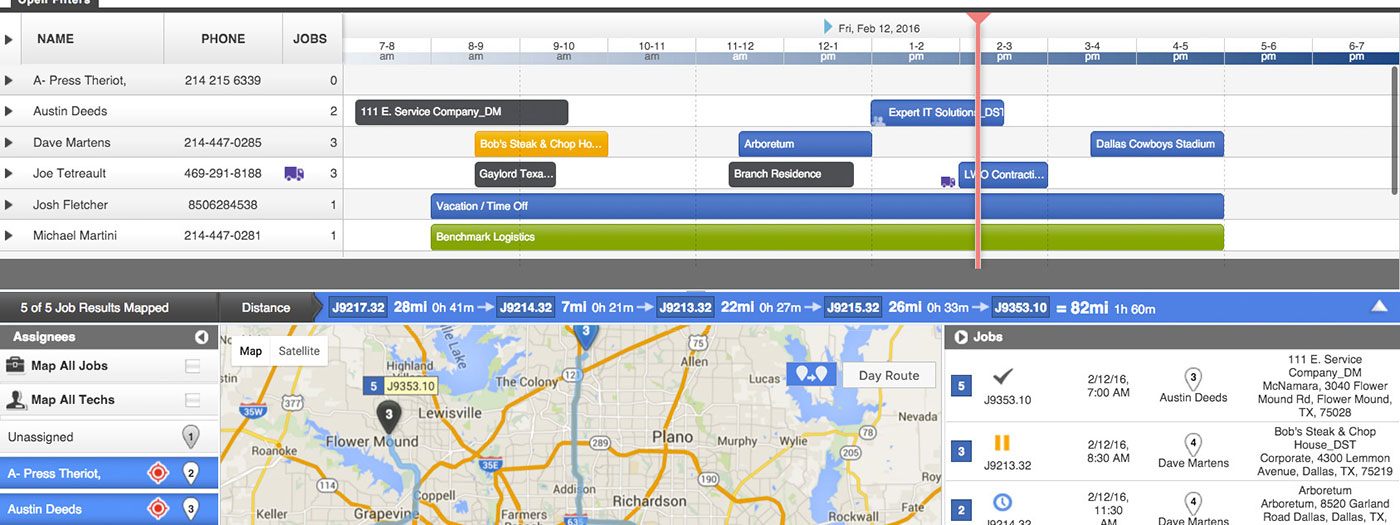The image size is (1400, 525).
Task: Collapse the Assignees panel with the left arrow
Action: pyautogui.click(x=201, y=337)
